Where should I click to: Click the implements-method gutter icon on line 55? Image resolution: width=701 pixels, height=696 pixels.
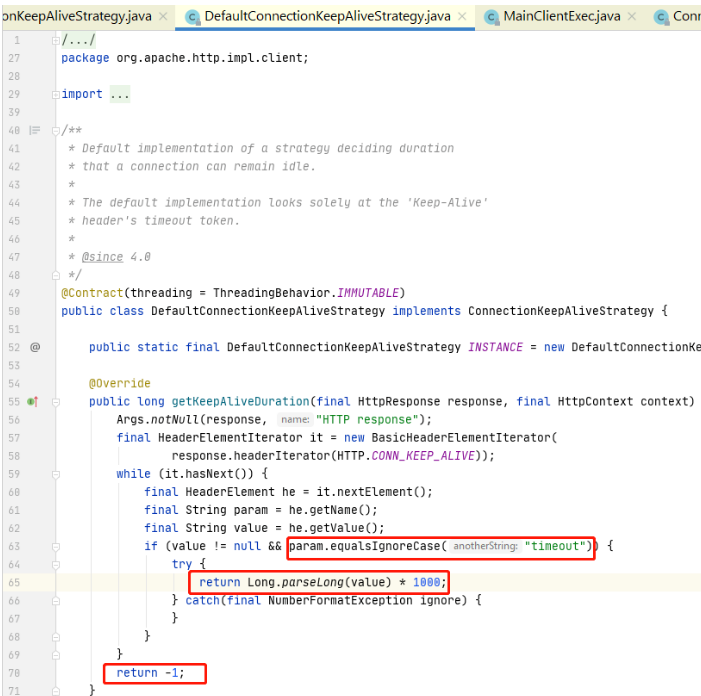pyautogui.click(x=33, y=401)
